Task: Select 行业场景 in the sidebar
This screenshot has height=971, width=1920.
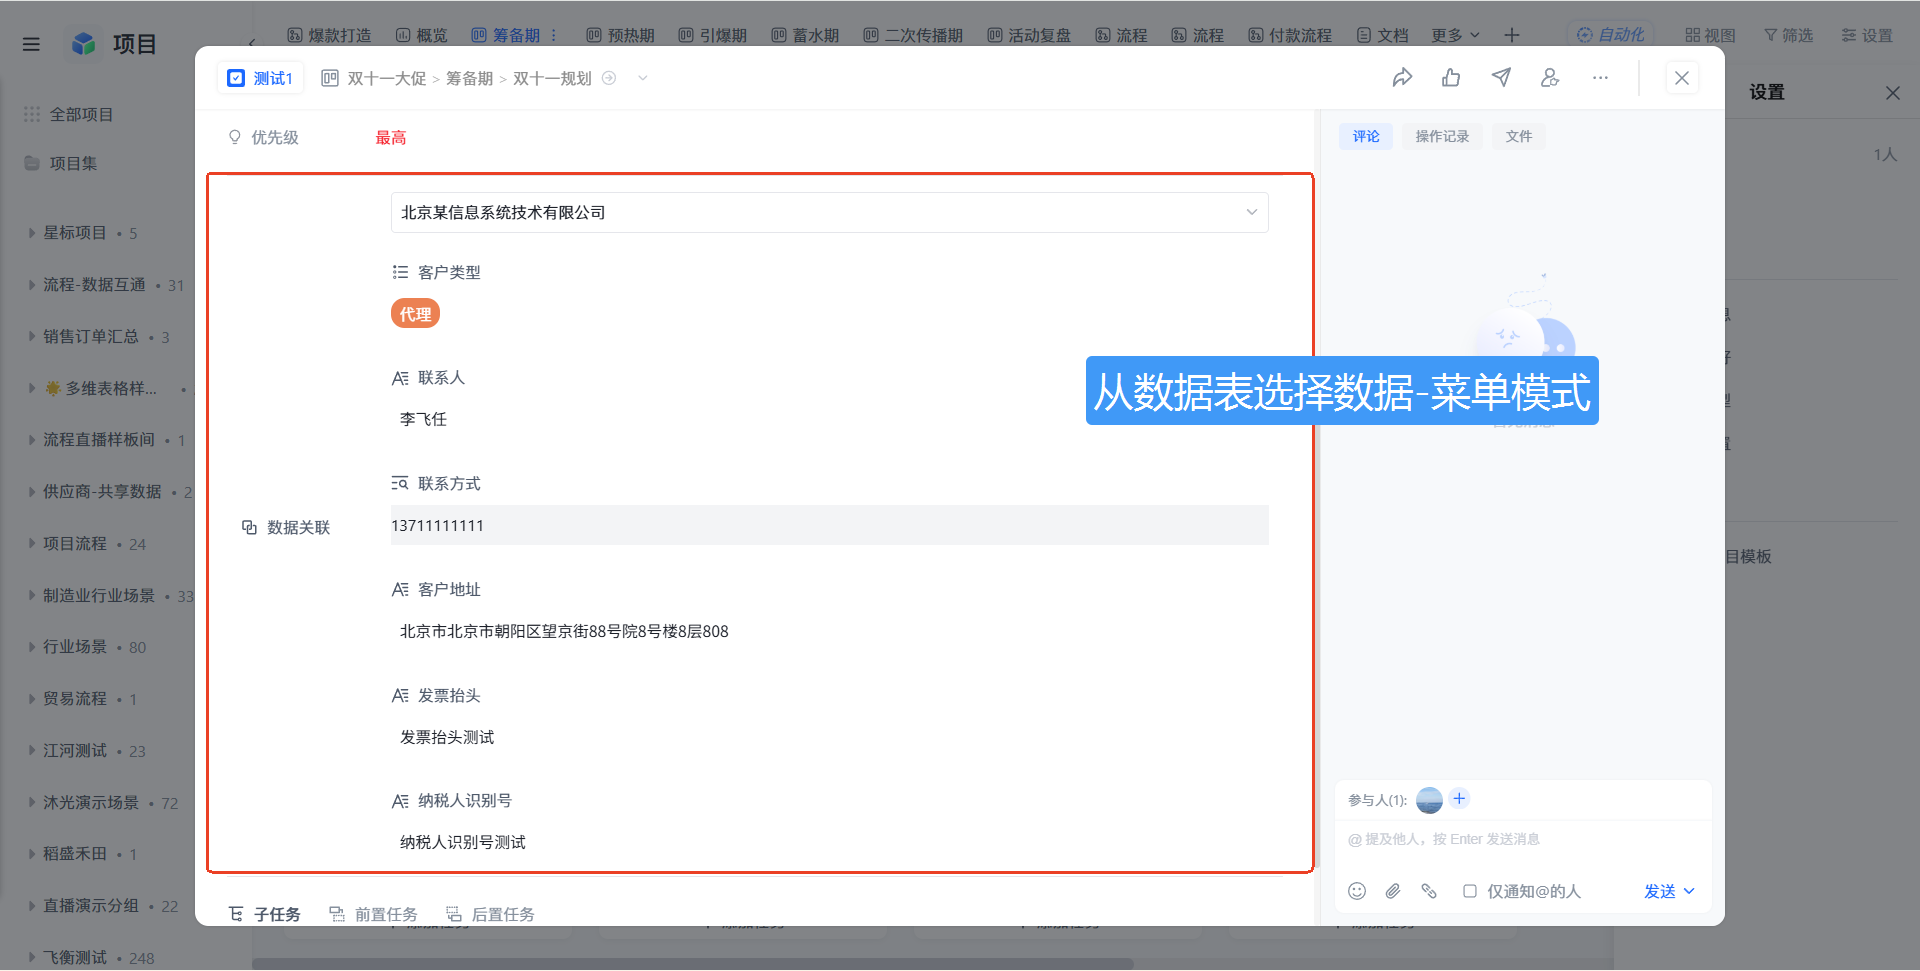Action: [x=75, y=647]
